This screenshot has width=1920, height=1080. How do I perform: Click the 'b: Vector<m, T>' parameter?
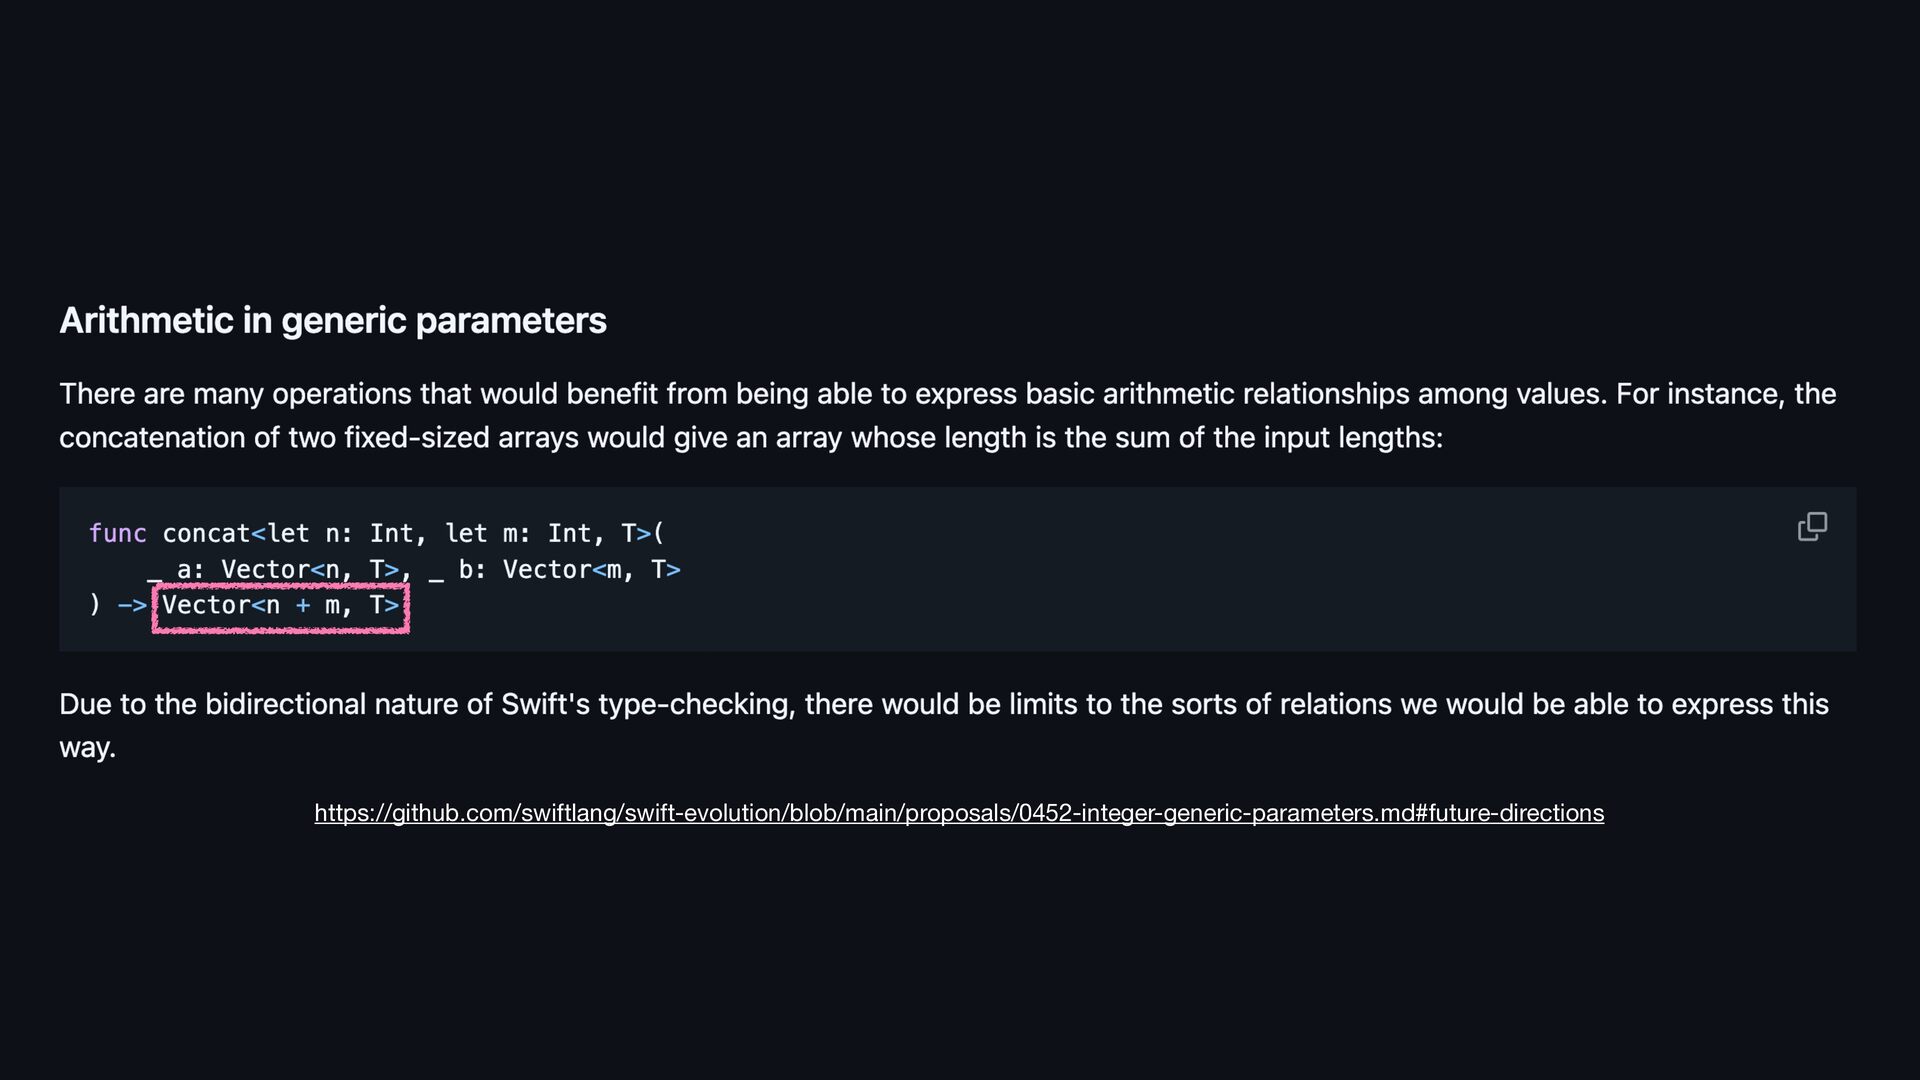[570, 570]
